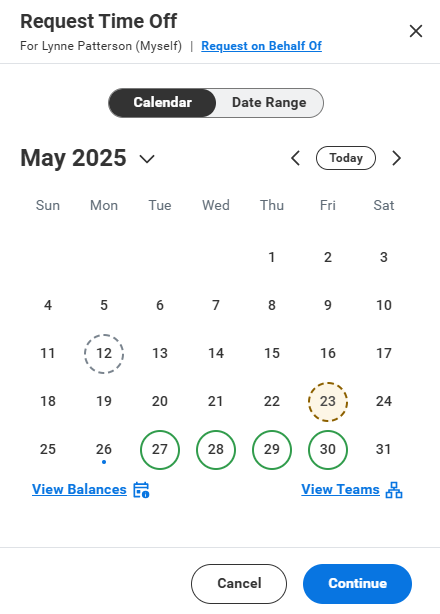Cancel the time off request
Viewport: 440px width, 614px height.
click(239, 583)
